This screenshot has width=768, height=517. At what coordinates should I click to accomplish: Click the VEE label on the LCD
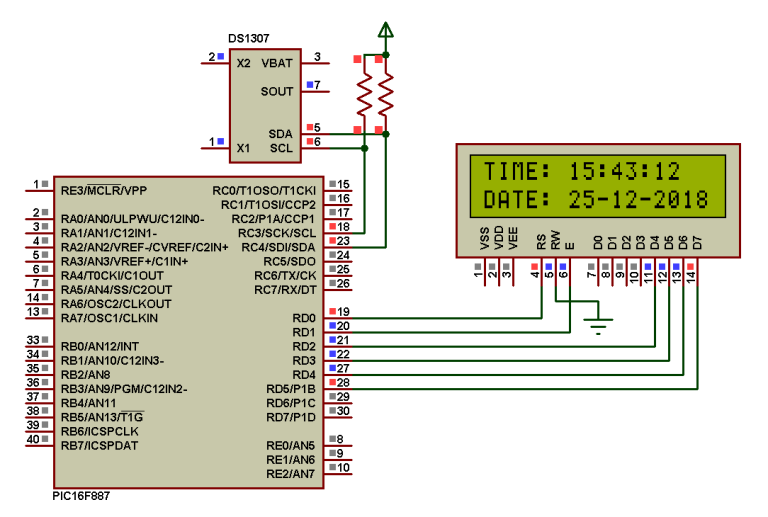tap(513, 238)
